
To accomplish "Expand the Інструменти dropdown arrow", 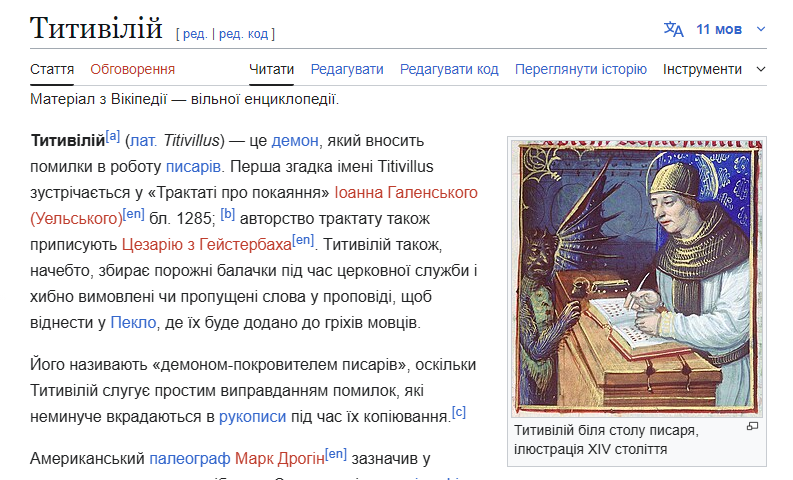I will click(x=761, y=69).
